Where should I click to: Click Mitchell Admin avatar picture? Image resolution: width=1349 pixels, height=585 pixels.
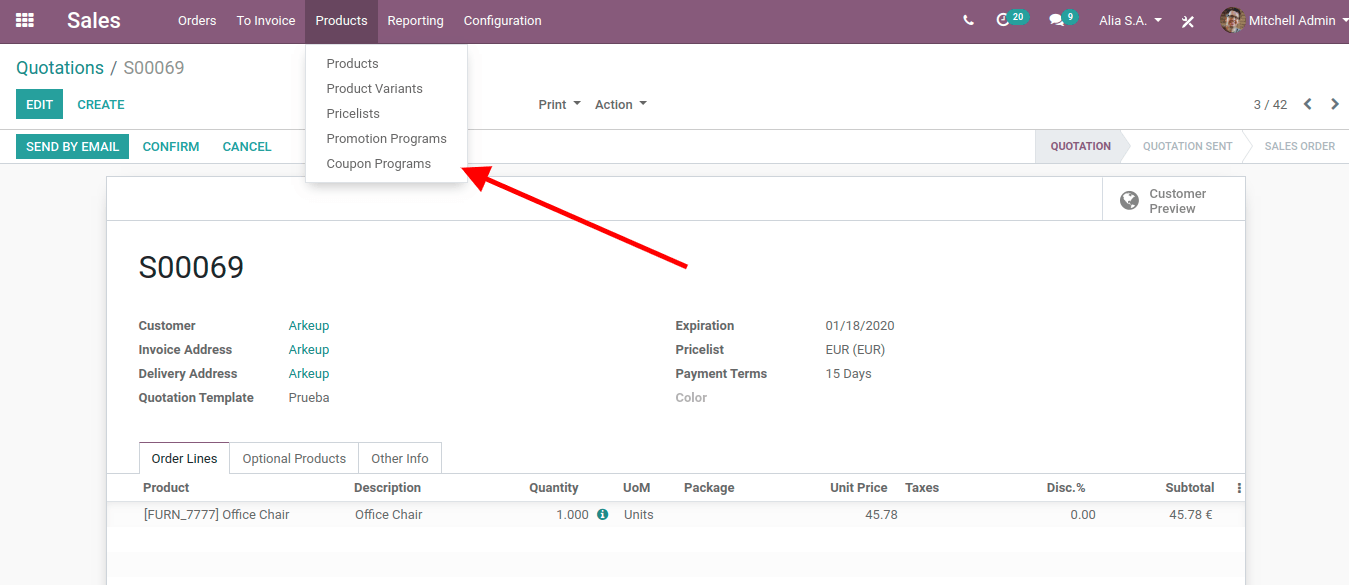click(x=1232, y=20)
